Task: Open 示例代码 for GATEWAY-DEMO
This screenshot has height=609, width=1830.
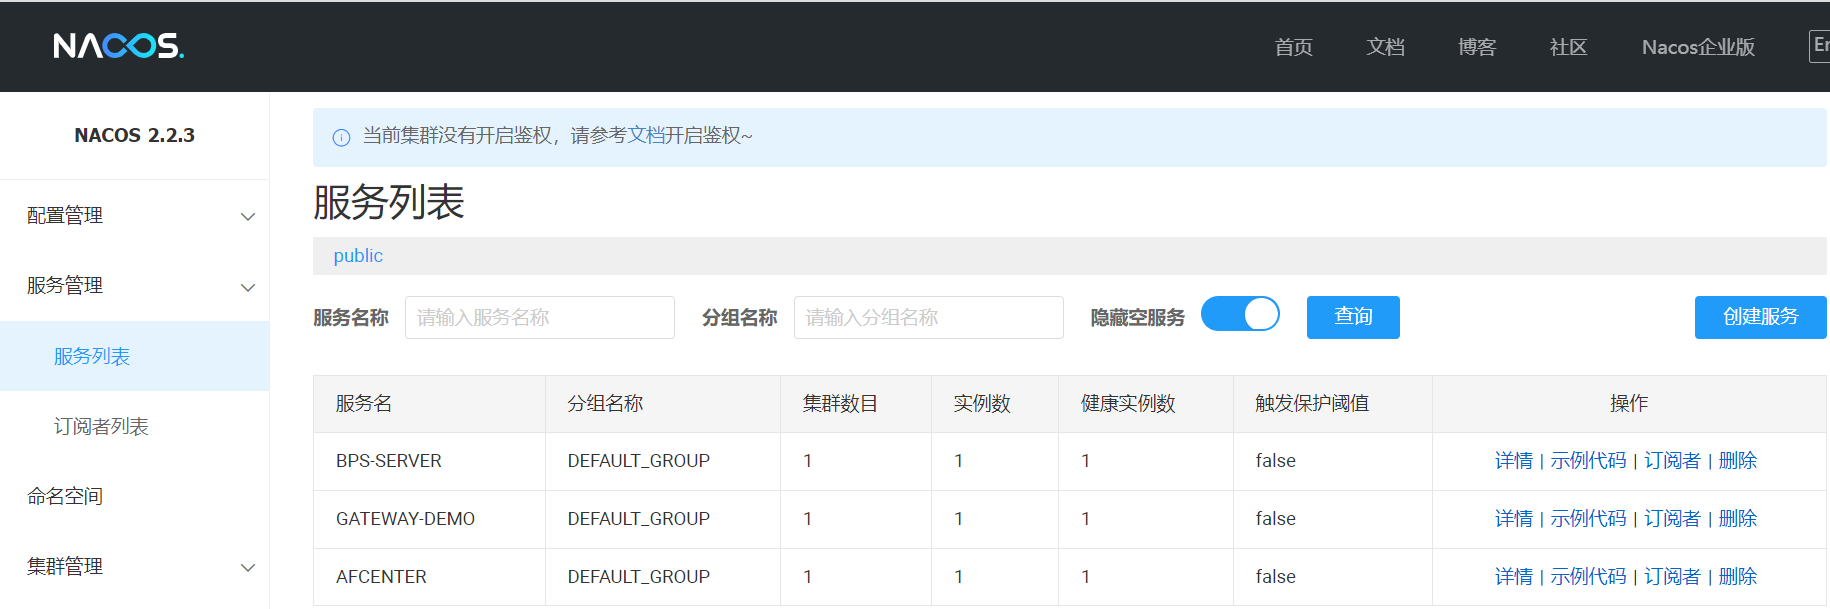Action: pos(1587,519)
